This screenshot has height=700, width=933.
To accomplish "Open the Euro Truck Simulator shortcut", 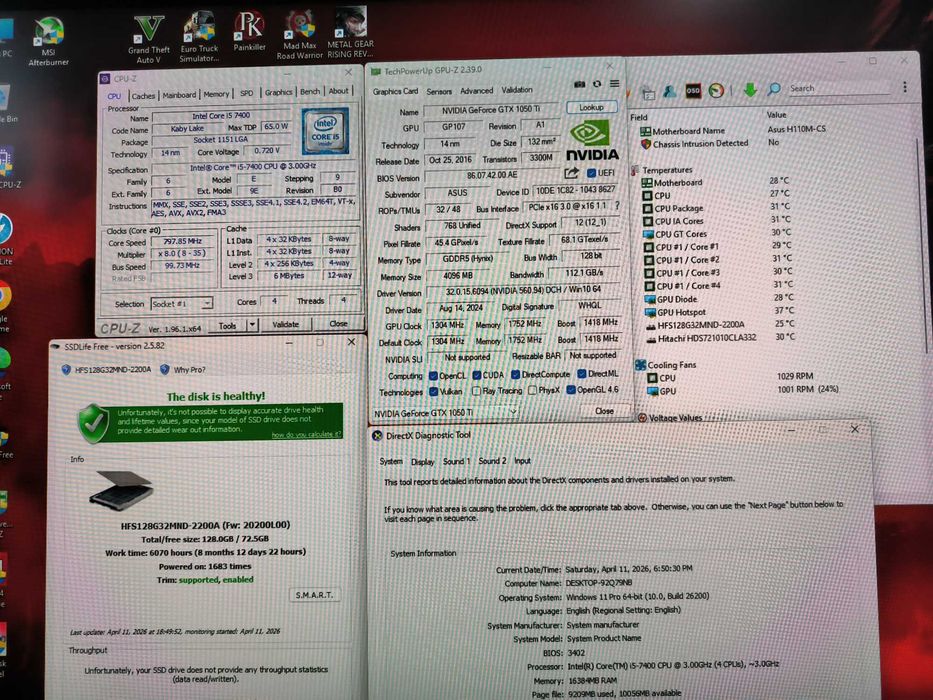I will coord(199,37).
